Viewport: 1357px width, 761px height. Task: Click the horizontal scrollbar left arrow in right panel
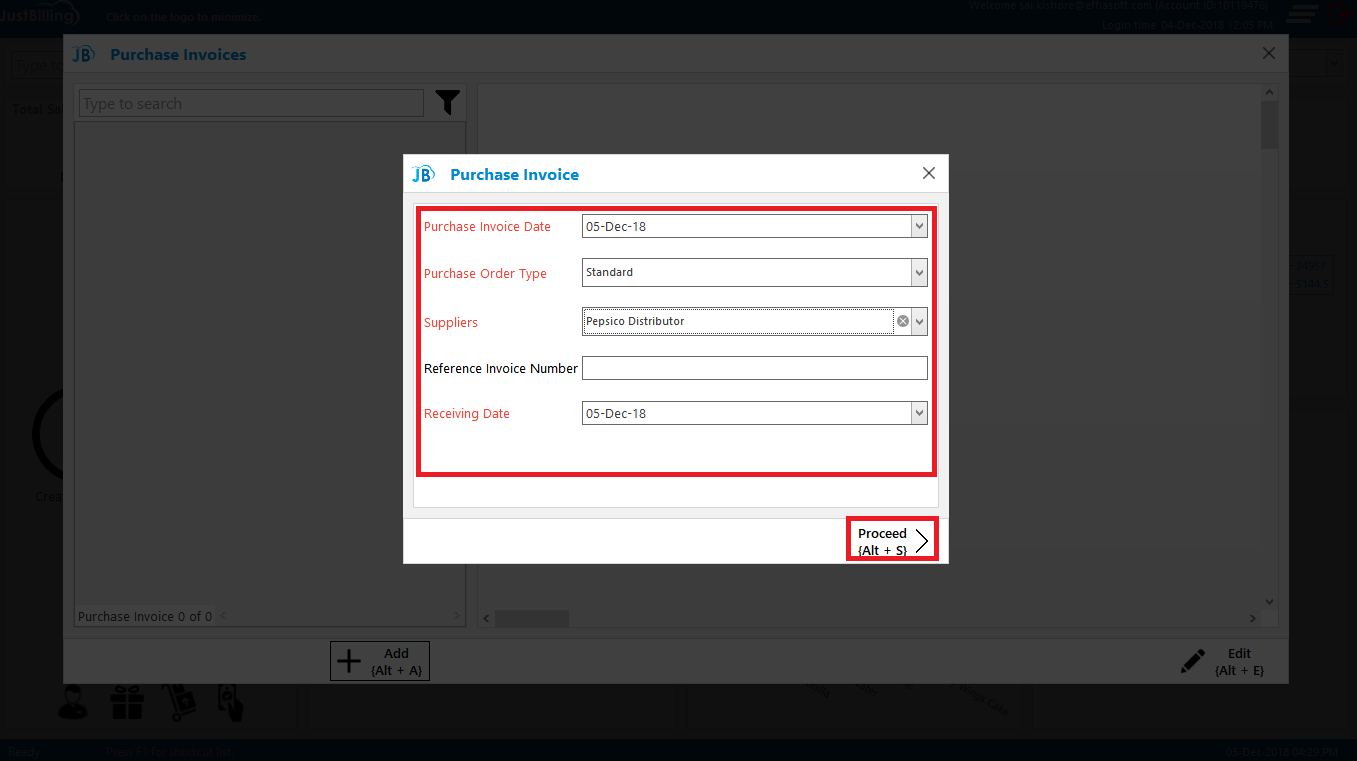tap(487, 619)
